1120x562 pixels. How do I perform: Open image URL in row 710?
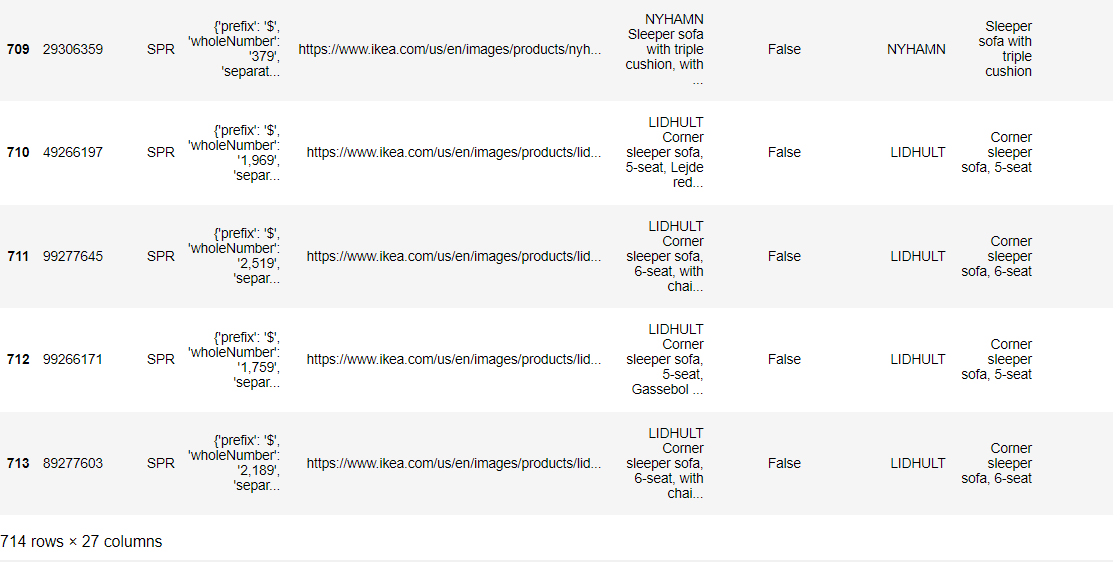pyautogui.click(x=454, y=153)
